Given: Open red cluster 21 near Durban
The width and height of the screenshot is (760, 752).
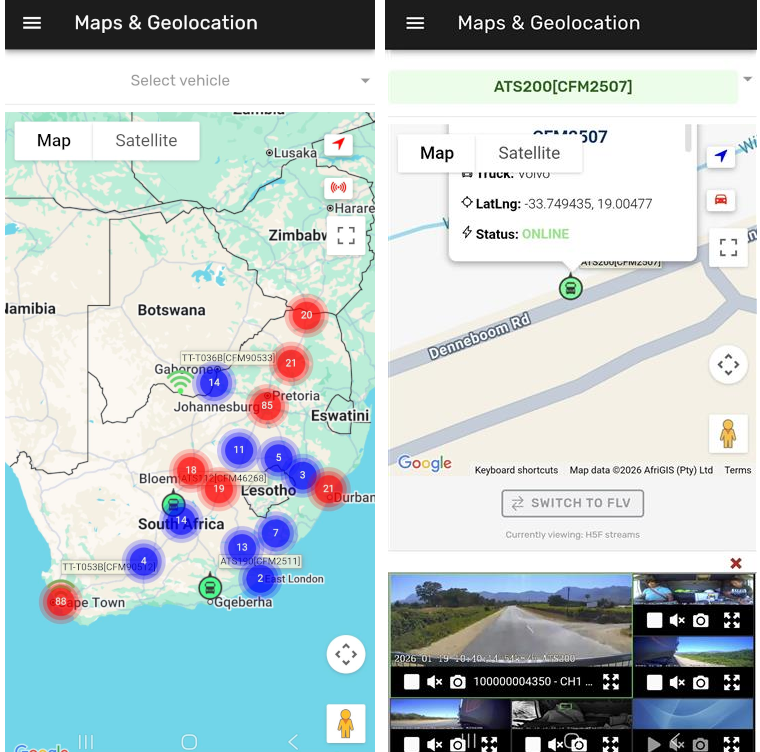Looking at the screenshot, I should (329, 488).
